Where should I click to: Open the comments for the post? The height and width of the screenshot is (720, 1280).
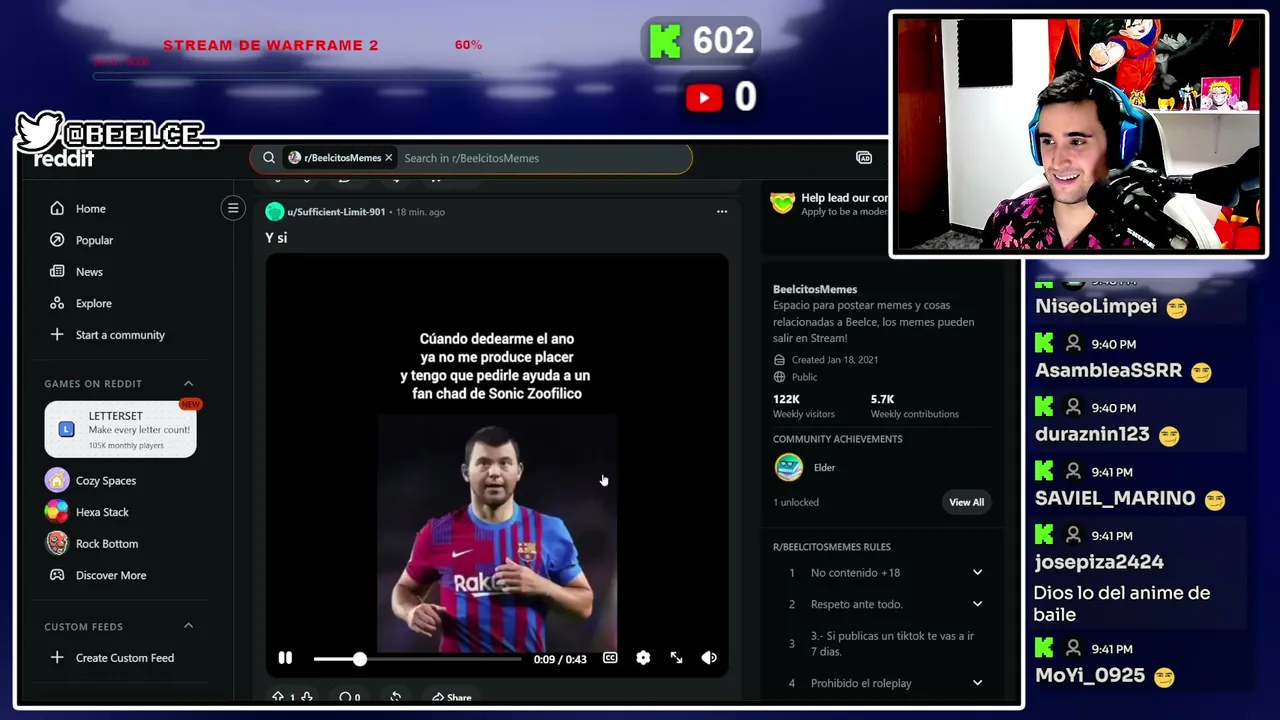click(x=350, y=697)
